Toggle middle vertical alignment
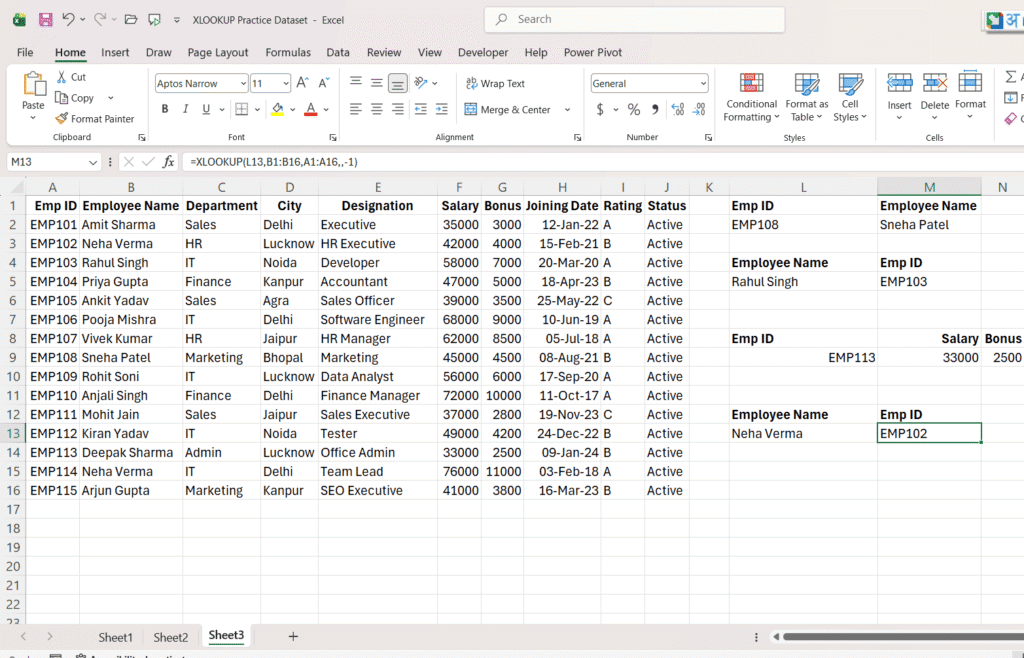The height and width of the screenshot is (658, 1024). coord(377,82)
